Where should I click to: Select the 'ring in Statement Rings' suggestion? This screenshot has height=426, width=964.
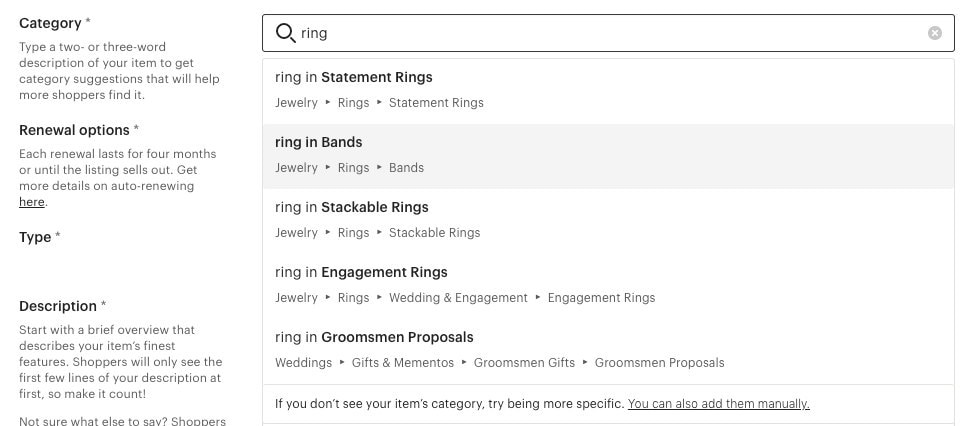609,91
